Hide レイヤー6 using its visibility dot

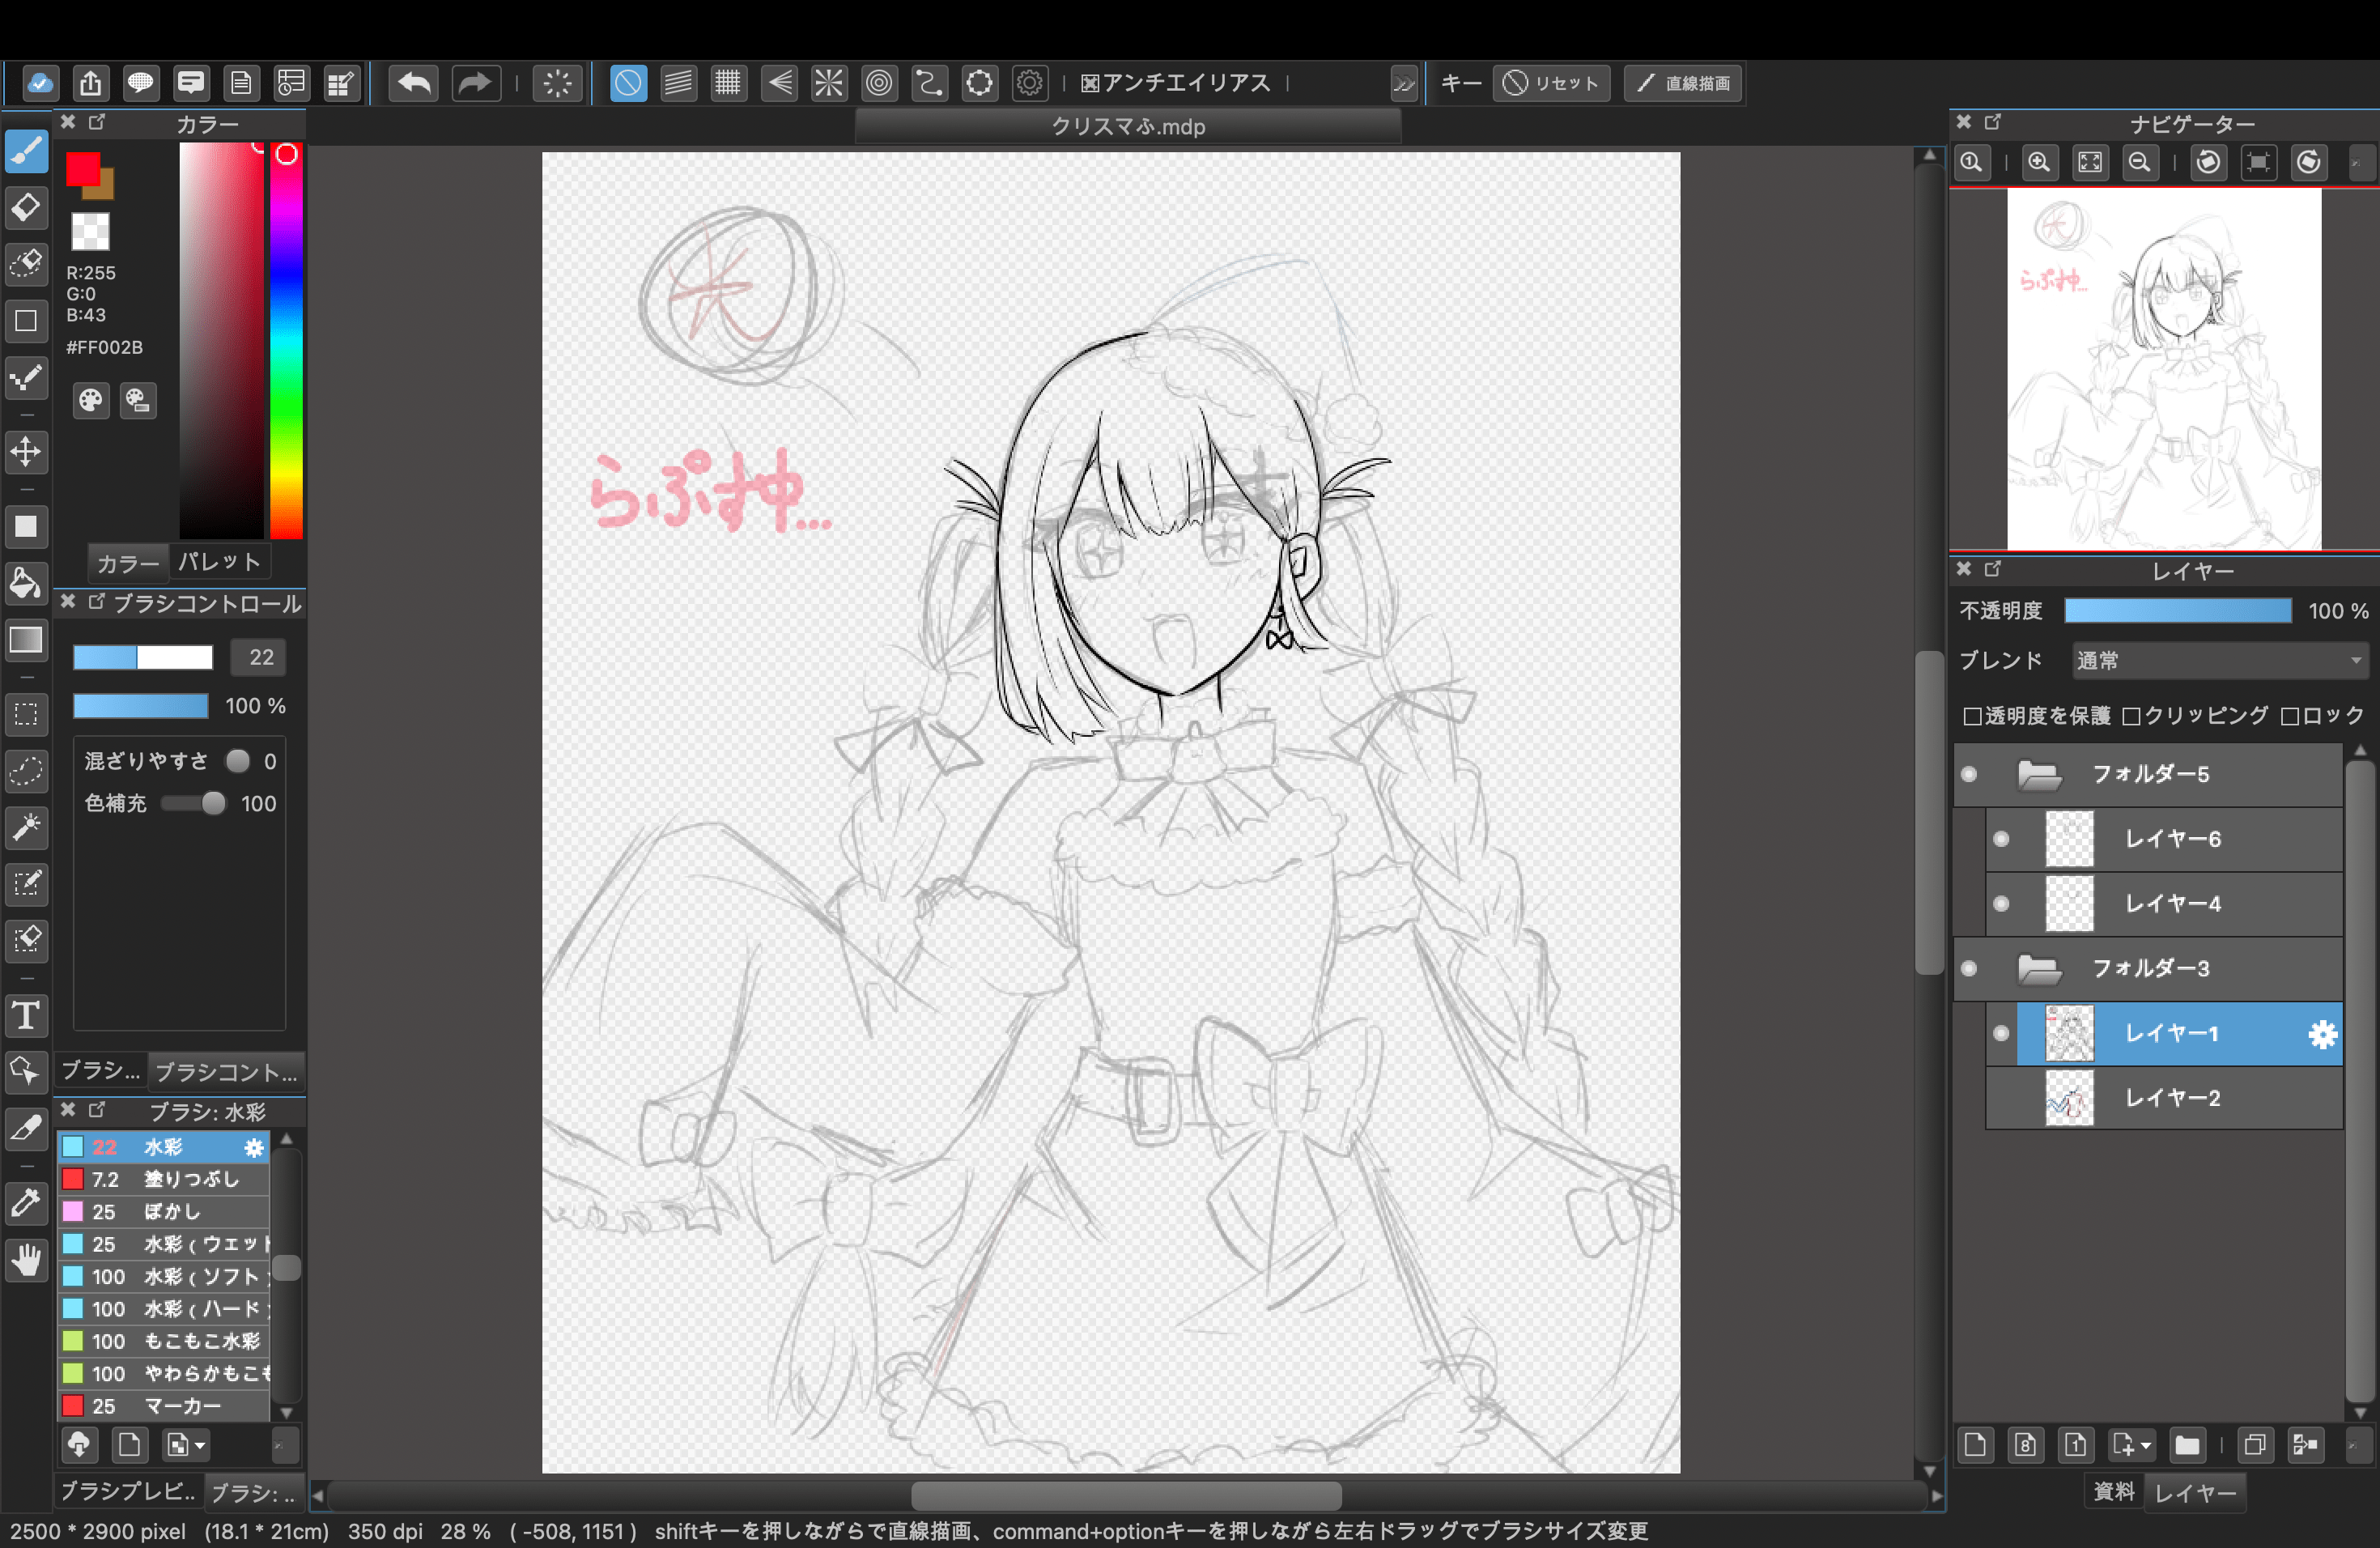pos(2001,839)
